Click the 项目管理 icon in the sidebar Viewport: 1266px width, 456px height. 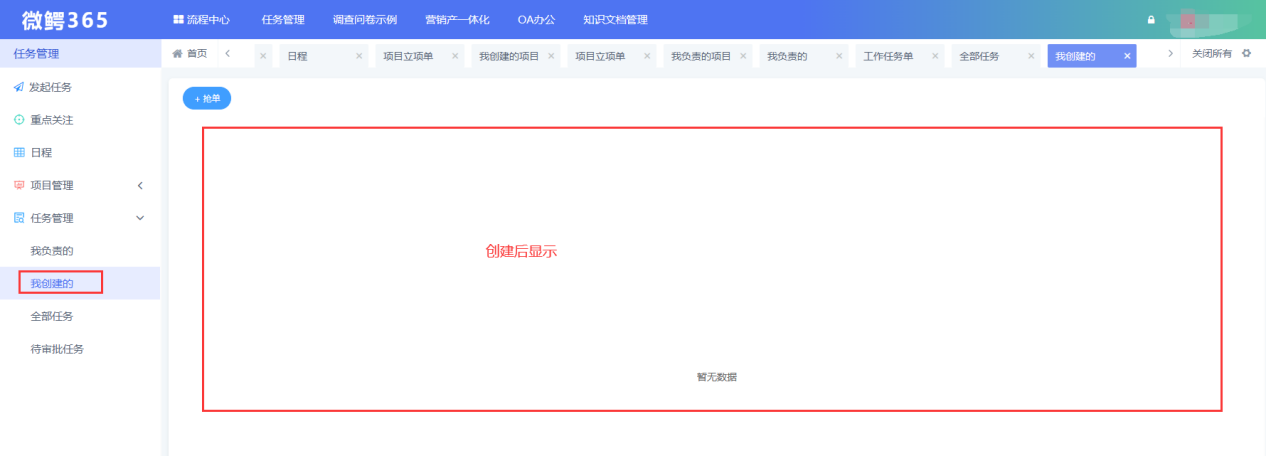point(18,185)
